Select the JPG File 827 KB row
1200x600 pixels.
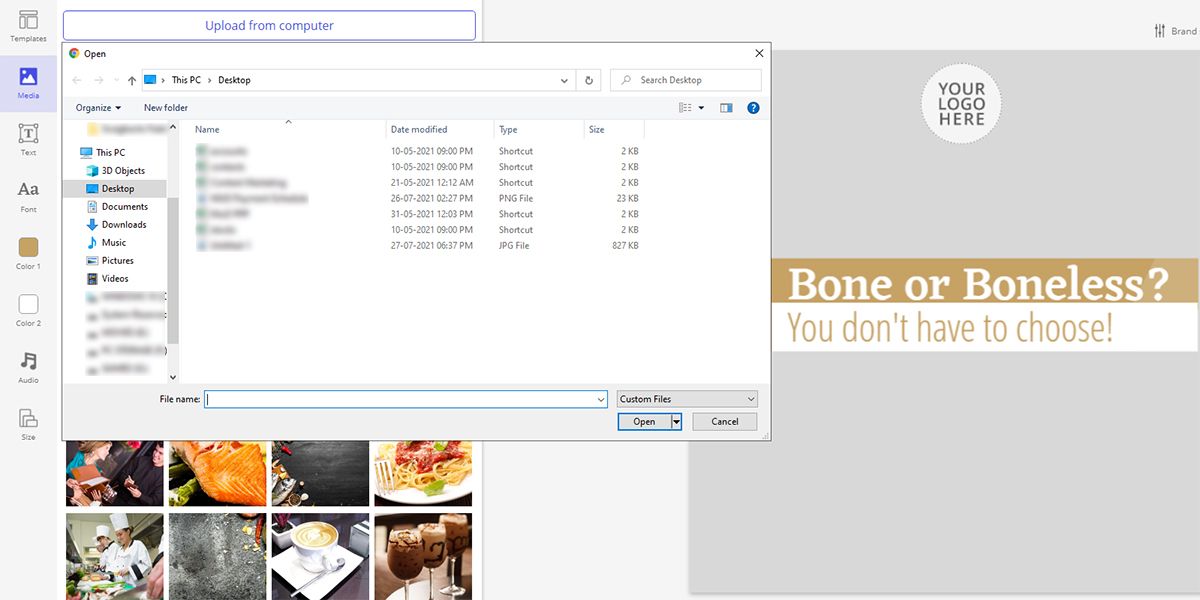tap(418, 246)
